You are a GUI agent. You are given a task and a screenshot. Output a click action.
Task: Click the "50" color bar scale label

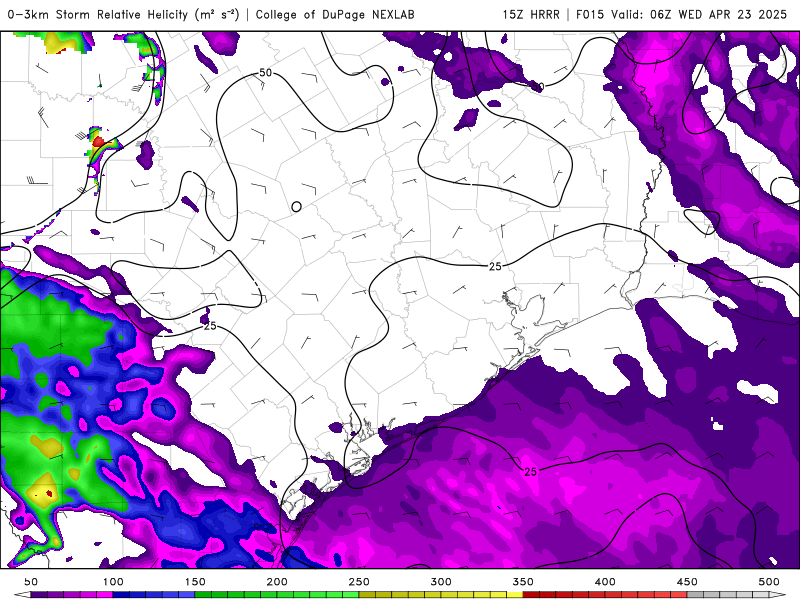click(x=31, y=582)
